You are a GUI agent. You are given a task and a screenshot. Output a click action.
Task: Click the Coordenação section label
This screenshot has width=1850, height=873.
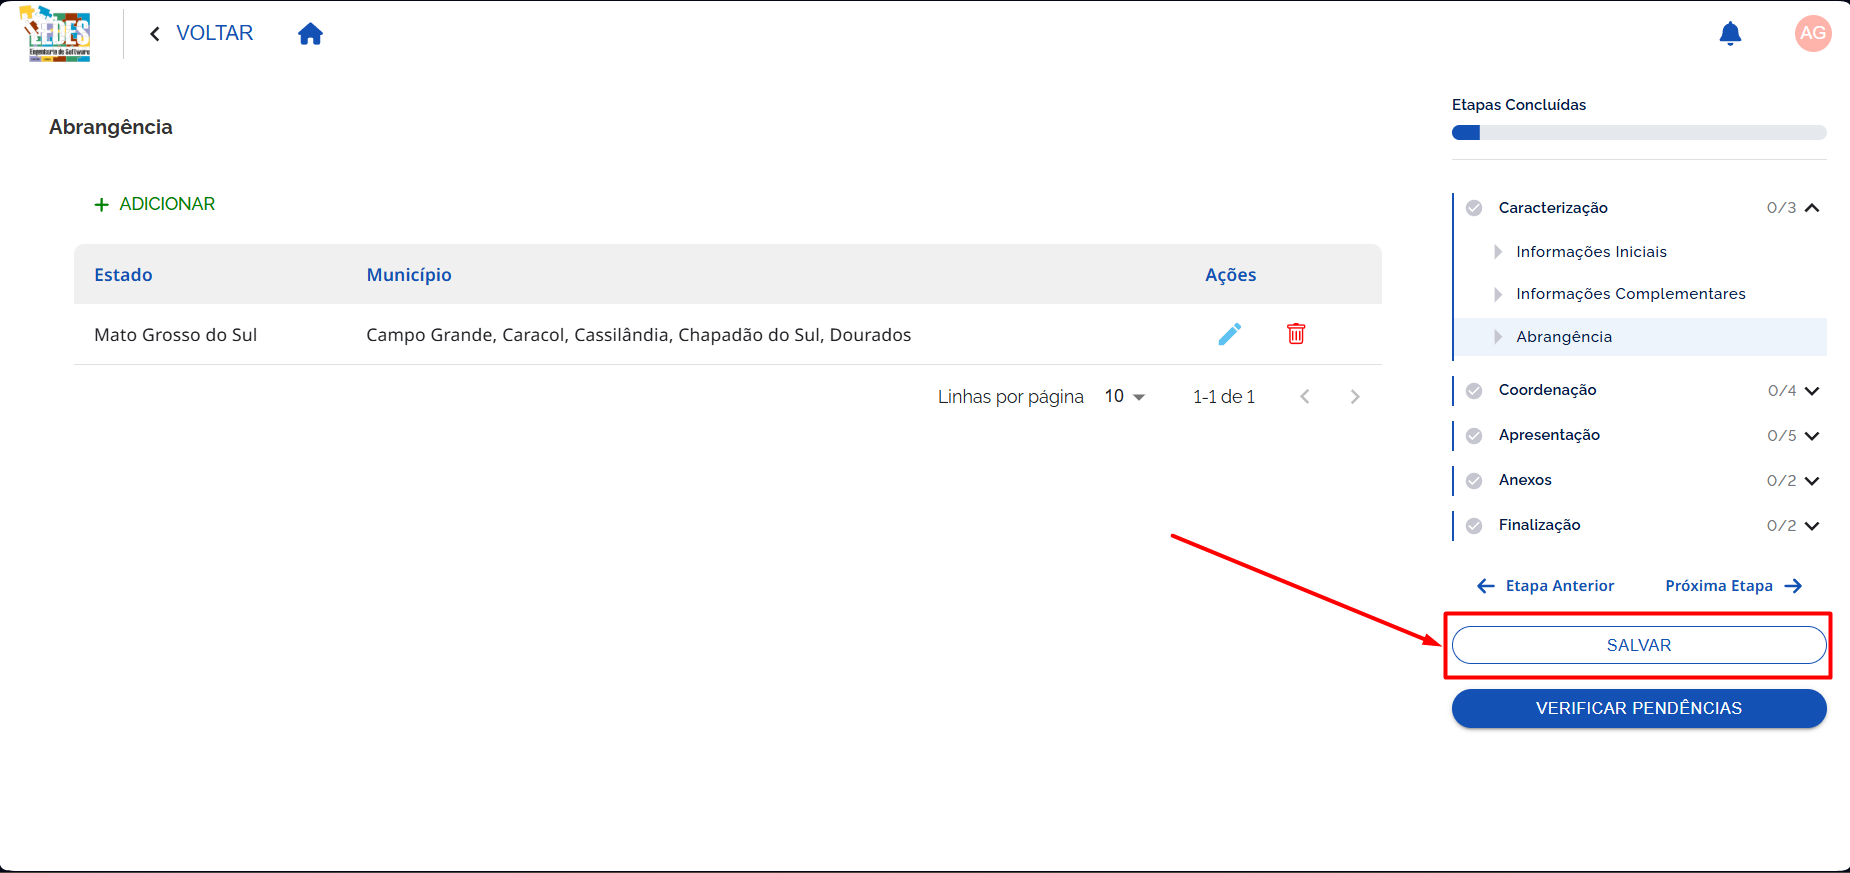tap(1547, 390)
